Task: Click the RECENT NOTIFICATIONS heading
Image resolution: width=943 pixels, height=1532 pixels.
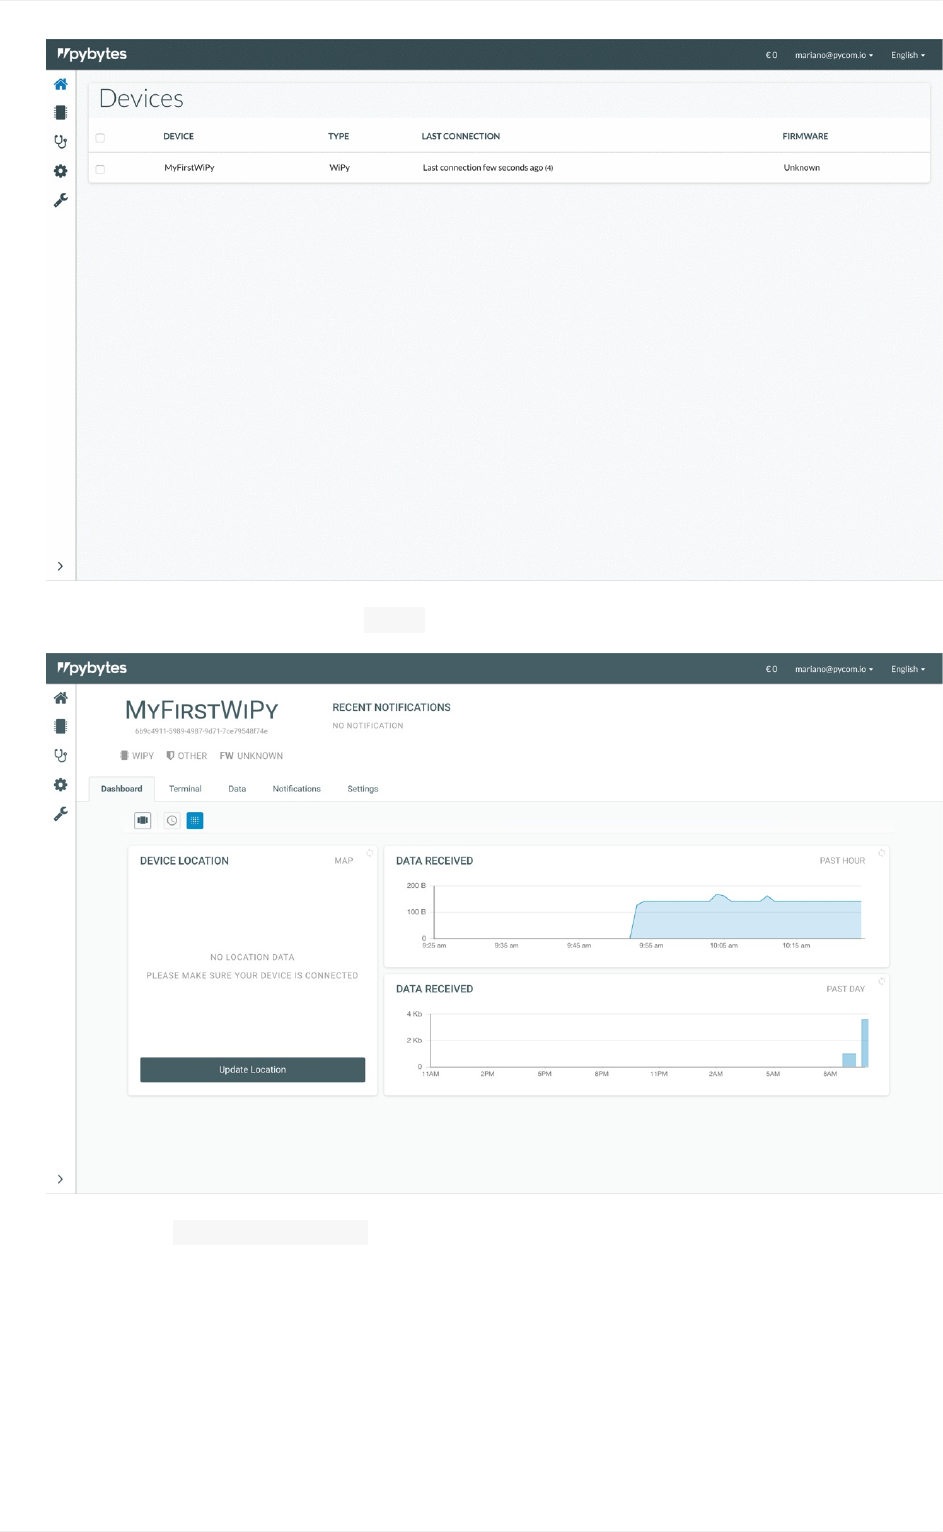Action: pos(391,707)
